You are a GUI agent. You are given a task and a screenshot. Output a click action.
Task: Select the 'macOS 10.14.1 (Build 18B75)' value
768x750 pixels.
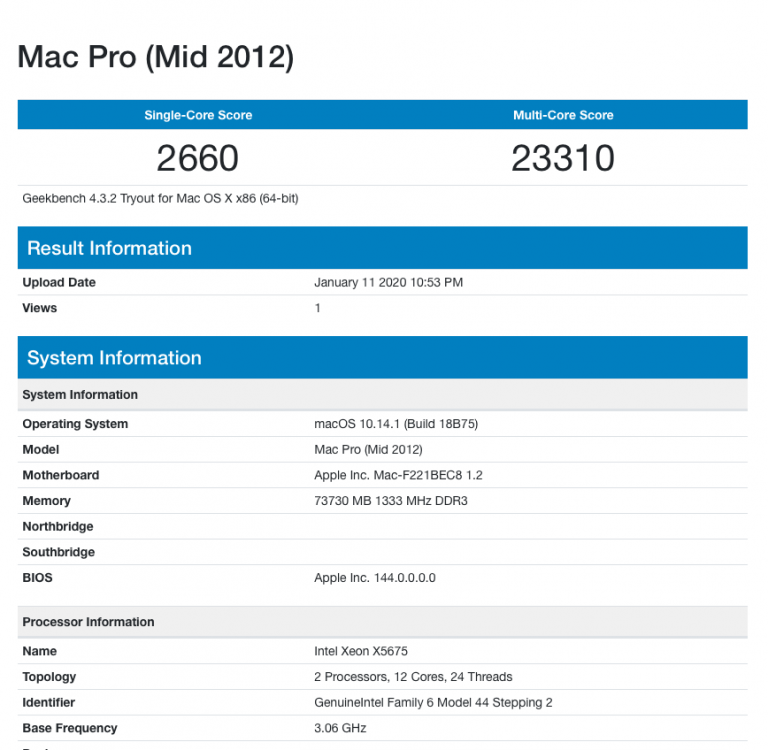[396, 424]
